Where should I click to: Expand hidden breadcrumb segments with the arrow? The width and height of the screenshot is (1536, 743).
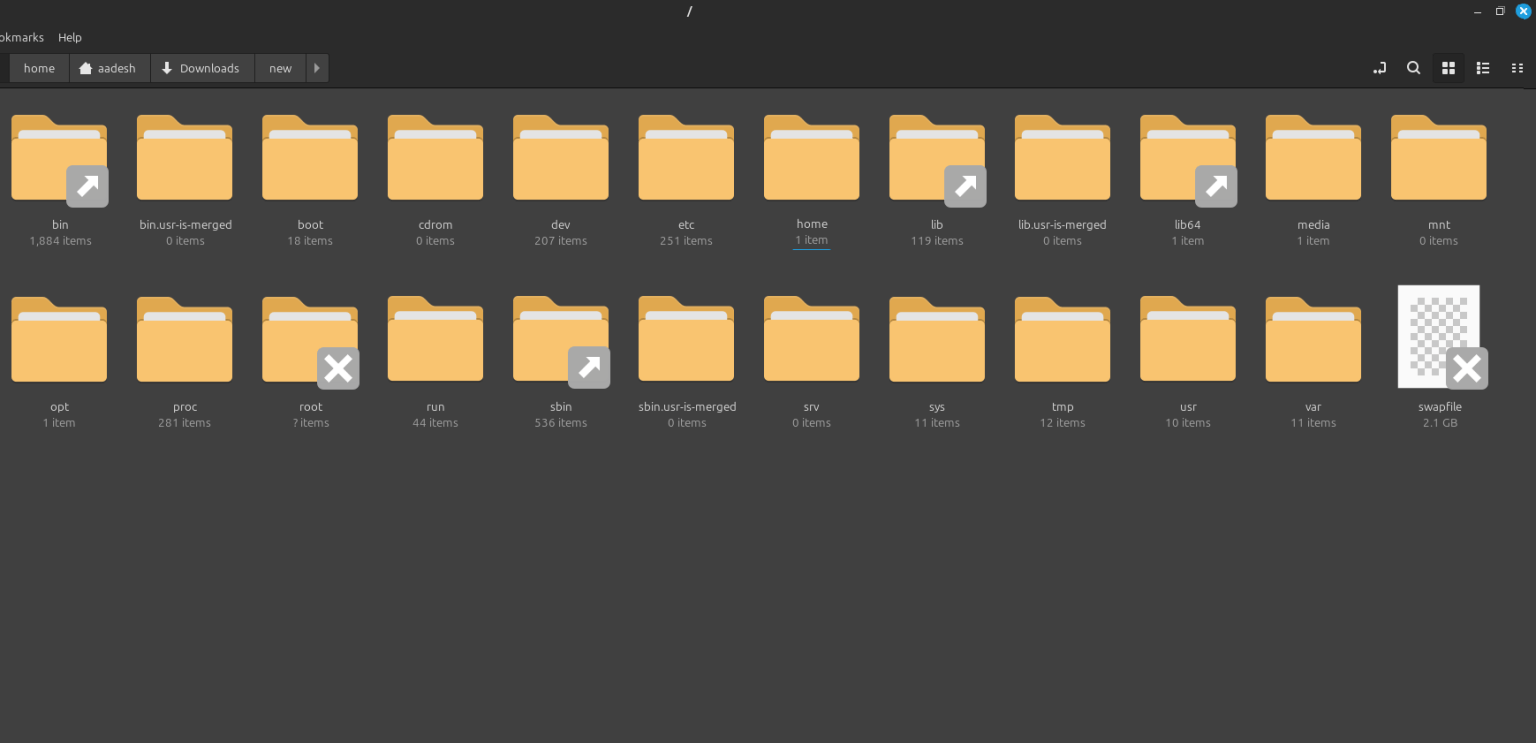pyautogui.click(x=316, y=68)
